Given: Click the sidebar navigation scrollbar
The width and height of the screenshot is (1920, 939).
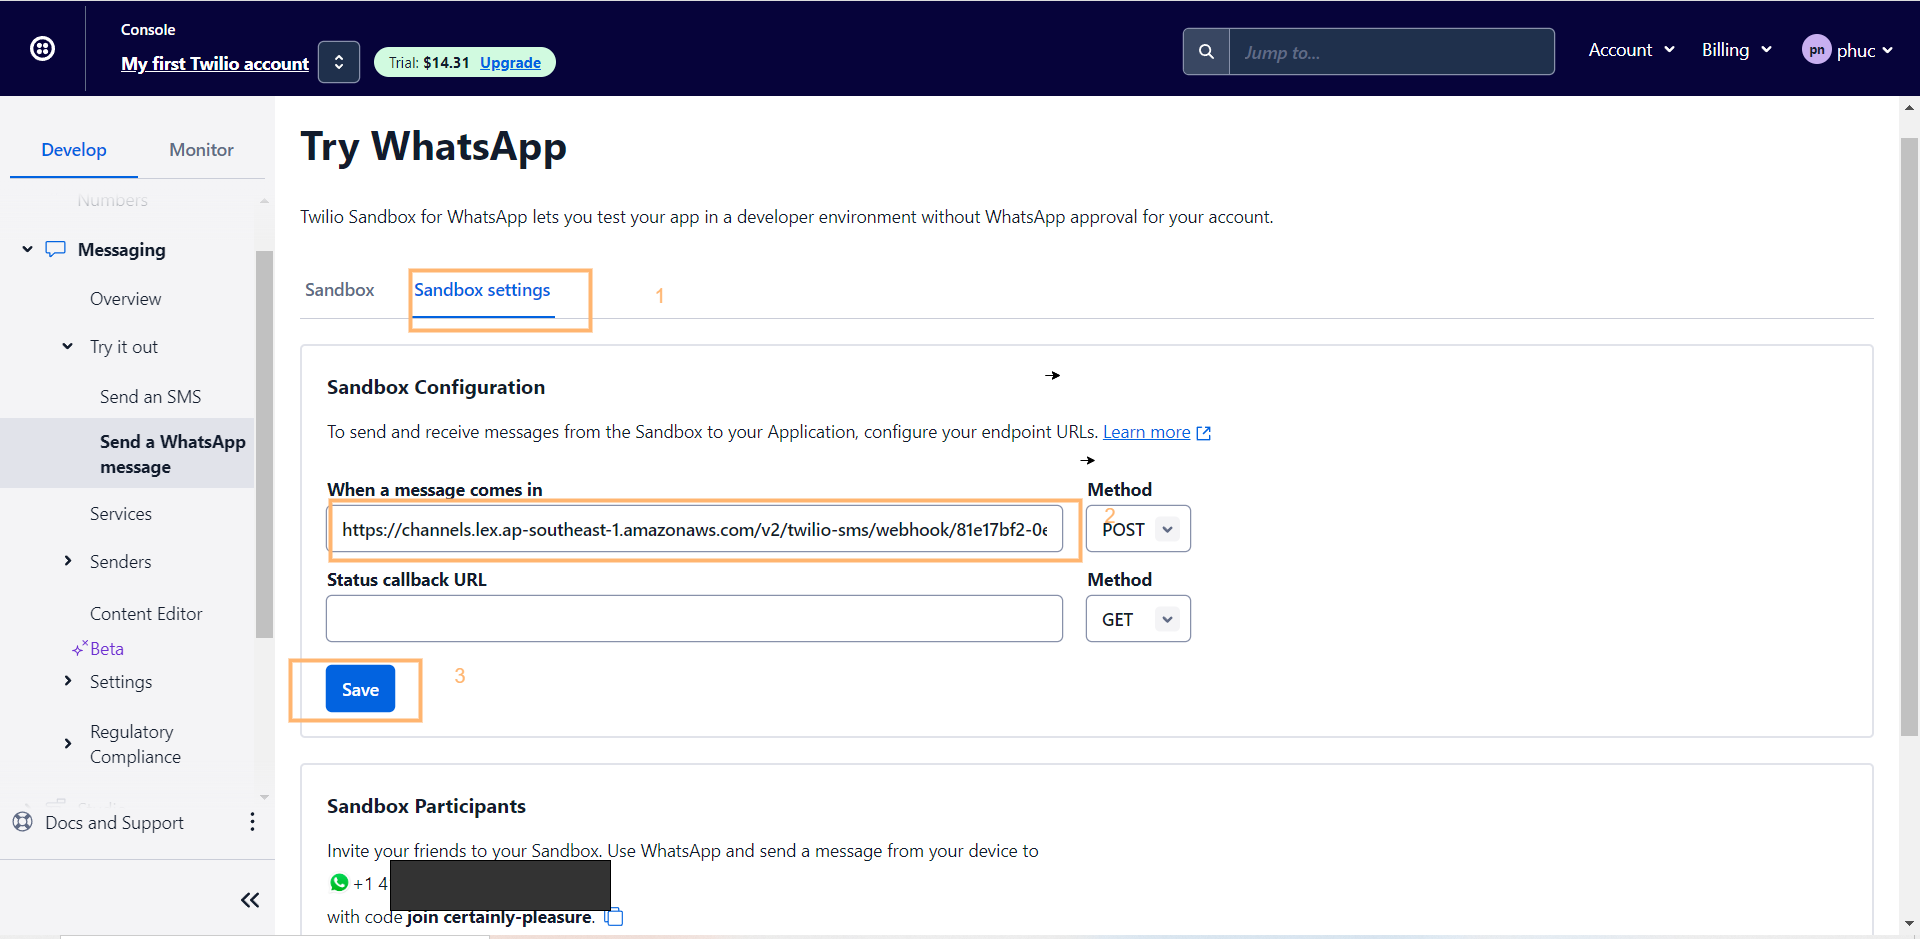Looking at the screenshot, I should click(264, 443).
